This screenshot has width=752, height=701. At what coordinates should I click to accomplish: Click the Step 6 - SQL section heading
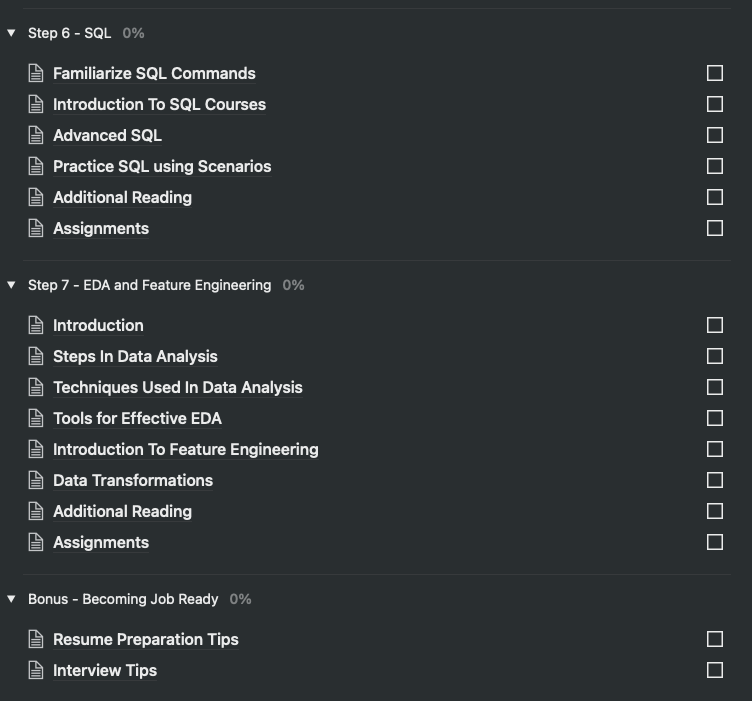(x=69, y=33)
